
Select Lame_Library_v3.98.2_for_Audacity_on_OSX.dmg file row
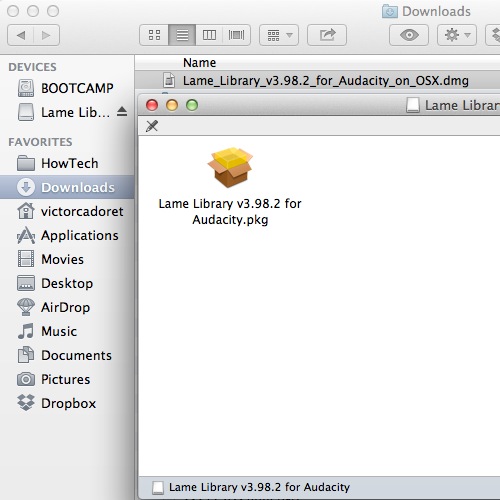317,80
